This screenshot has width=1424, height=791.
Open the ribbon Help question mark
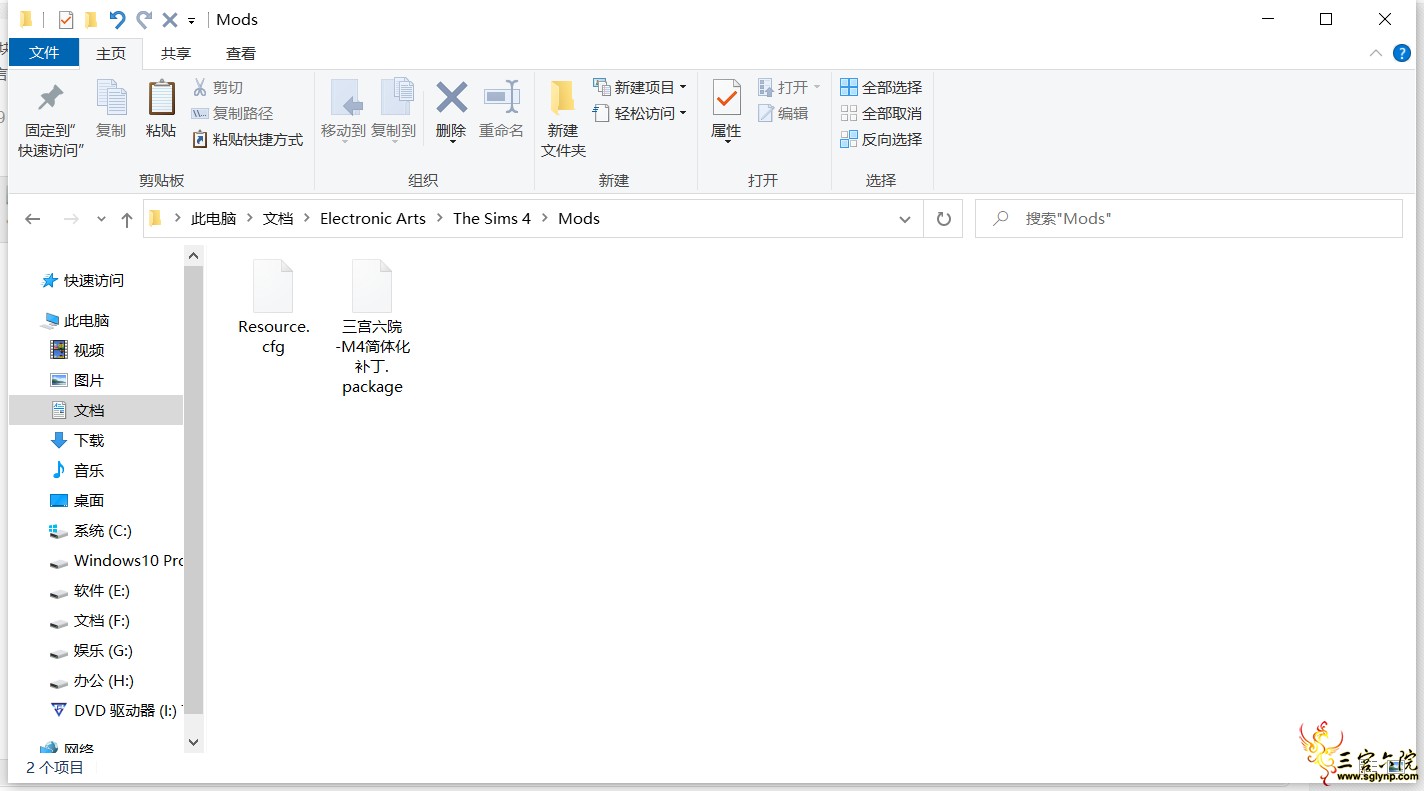(1403, 53)
